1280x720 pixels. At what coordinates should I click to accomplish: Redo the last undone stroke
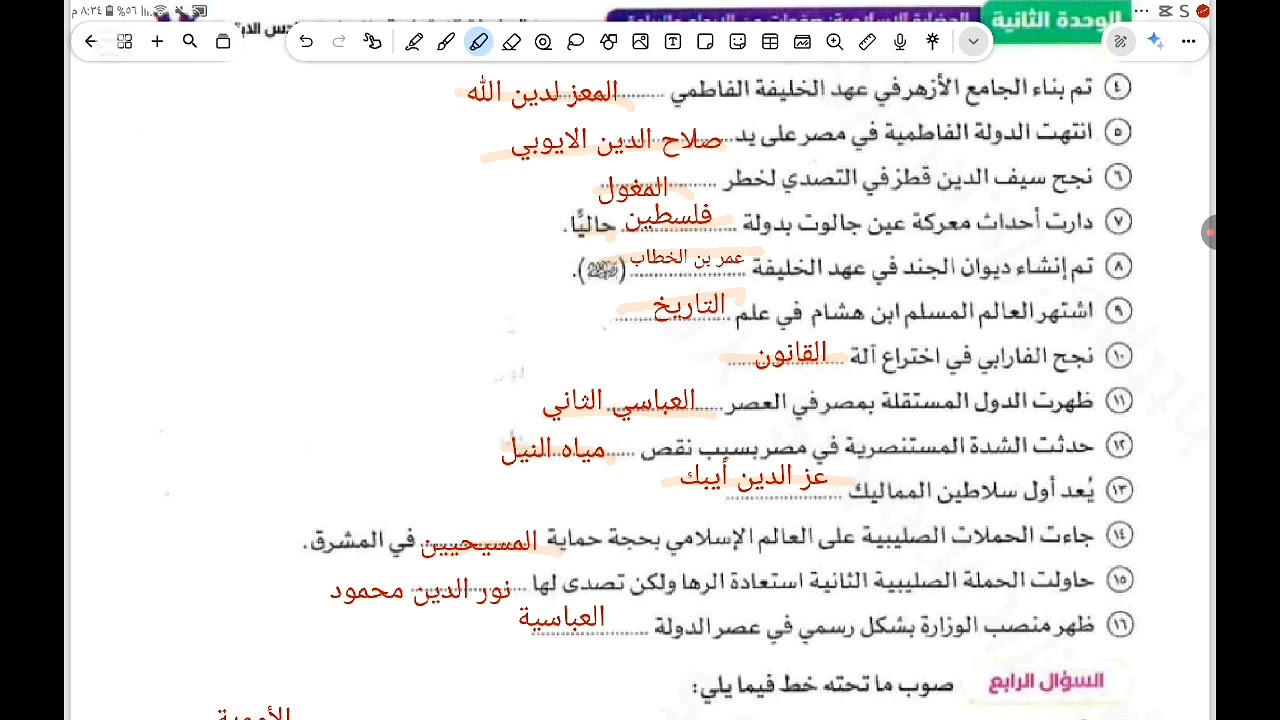coord(339,42)
